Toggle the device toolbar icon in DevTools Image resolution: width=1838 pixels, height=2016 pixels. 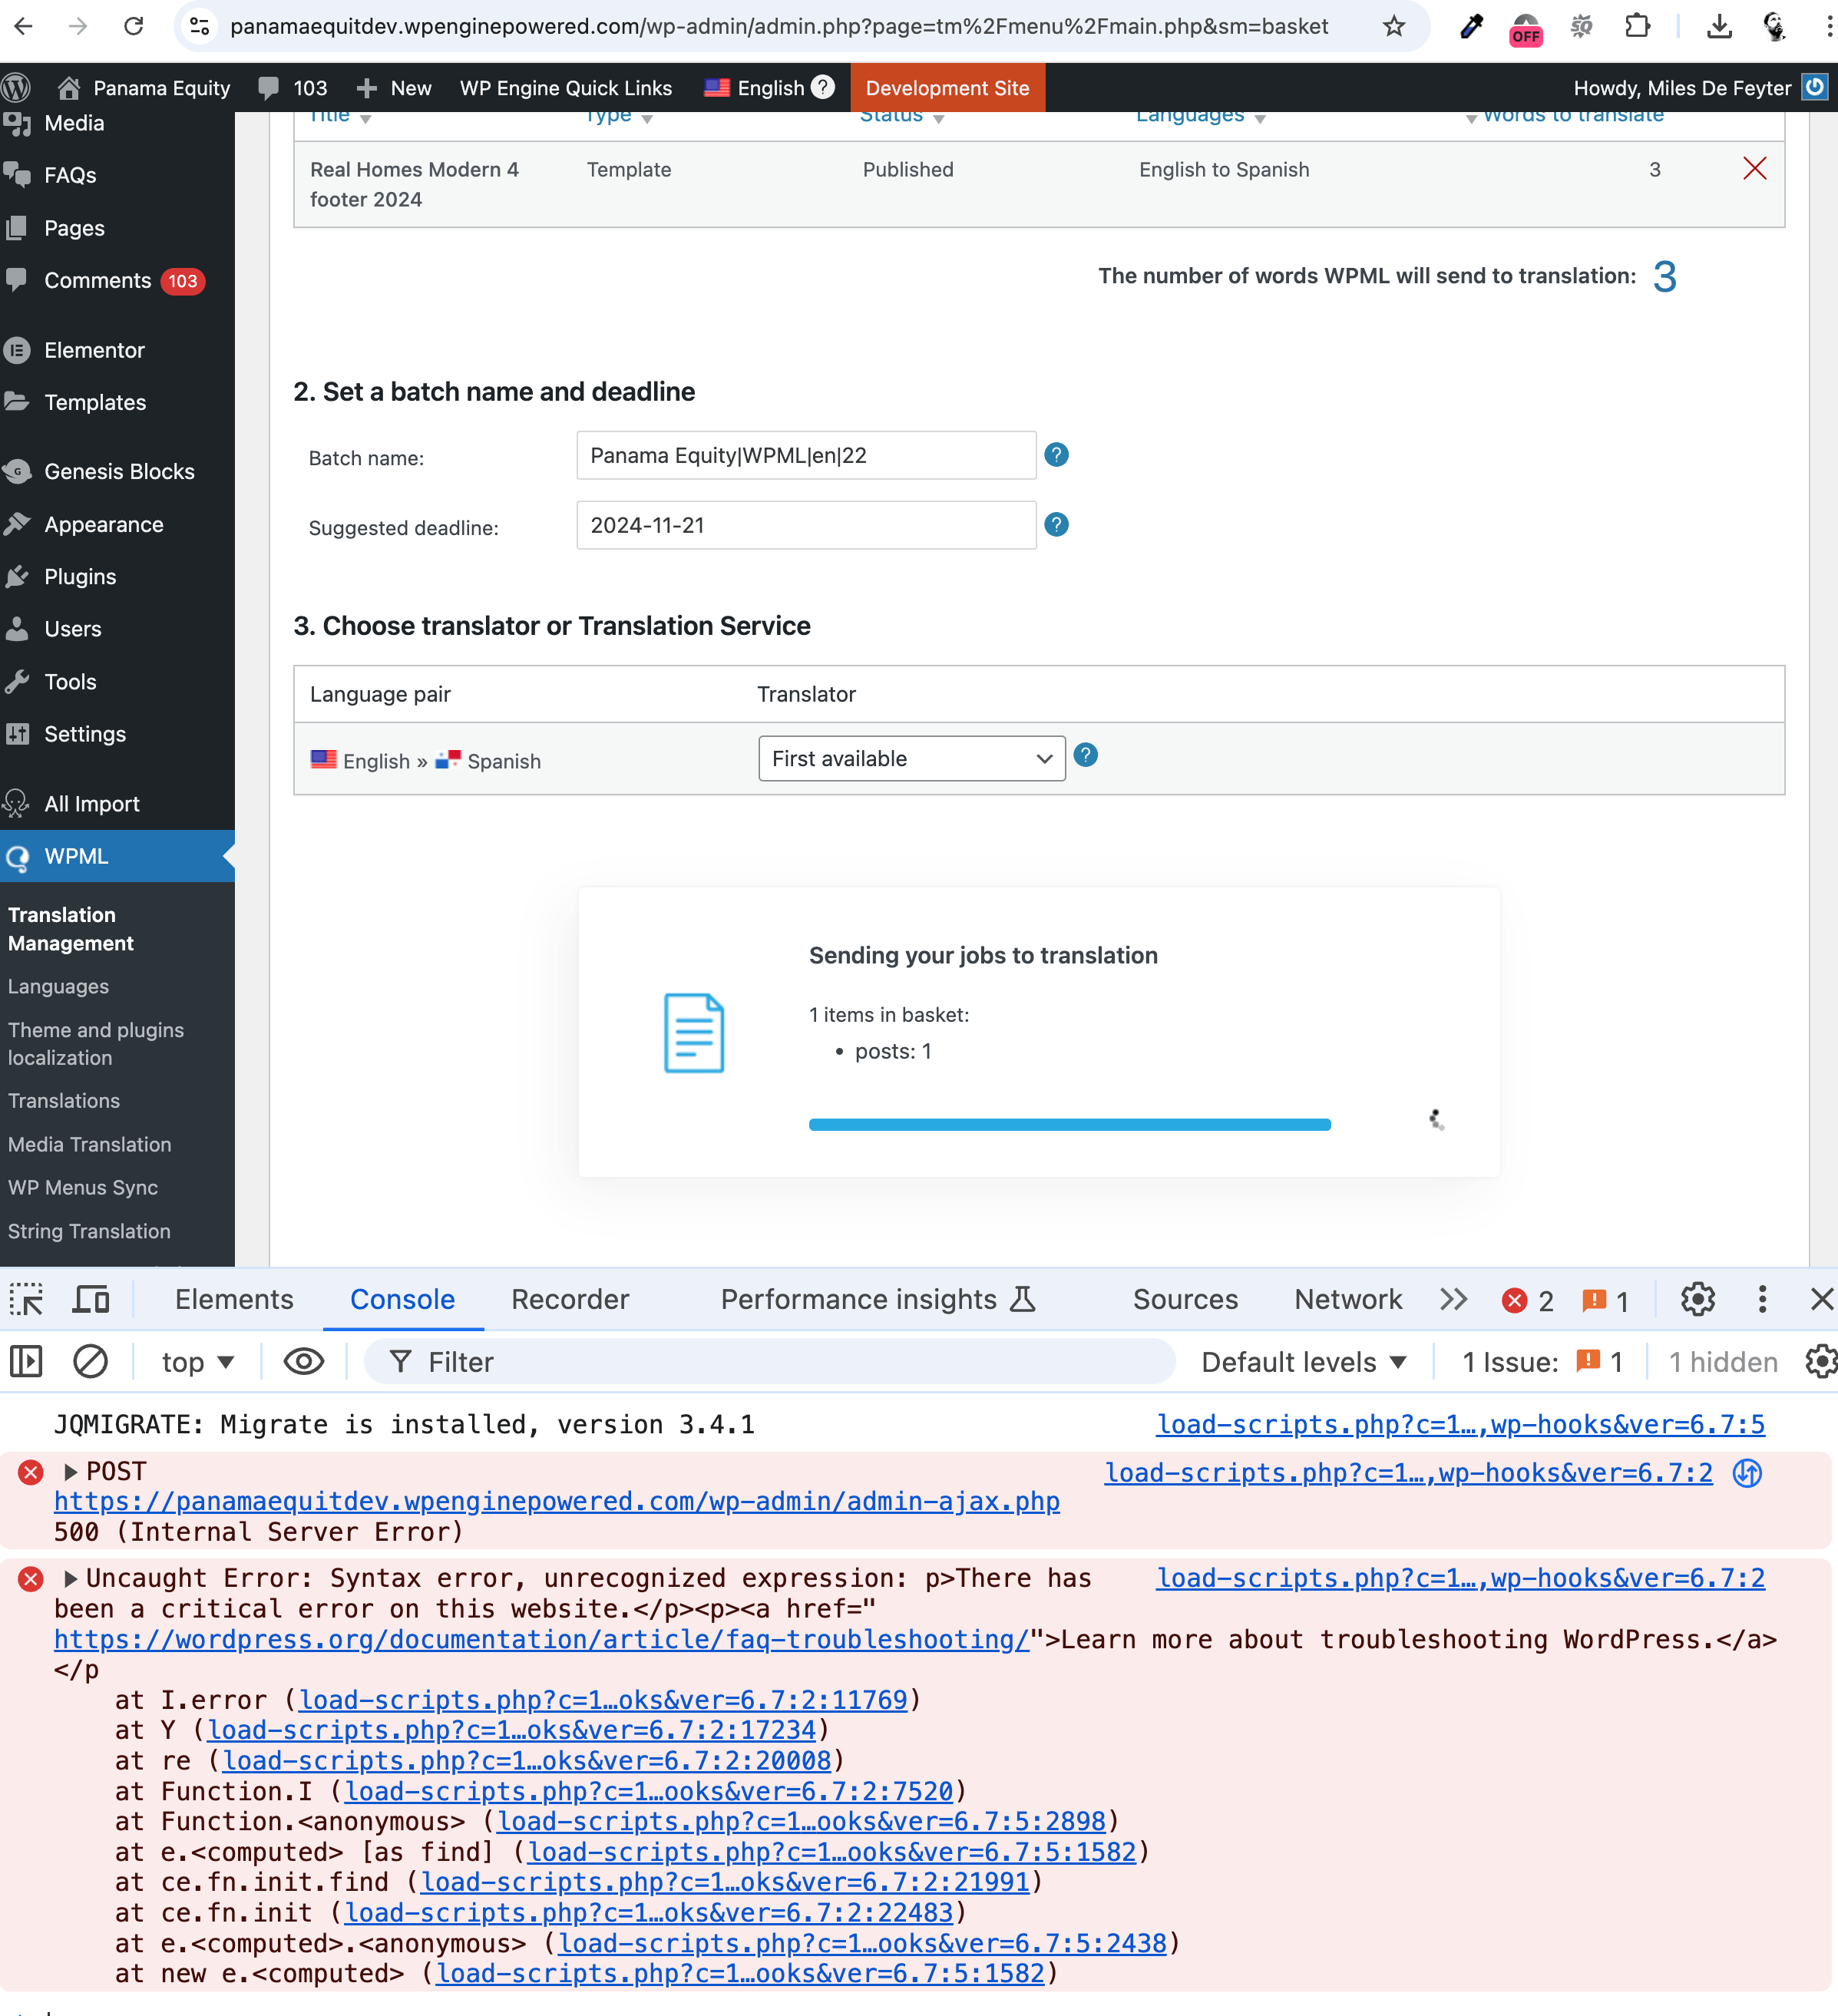(x=91, y=1299)
